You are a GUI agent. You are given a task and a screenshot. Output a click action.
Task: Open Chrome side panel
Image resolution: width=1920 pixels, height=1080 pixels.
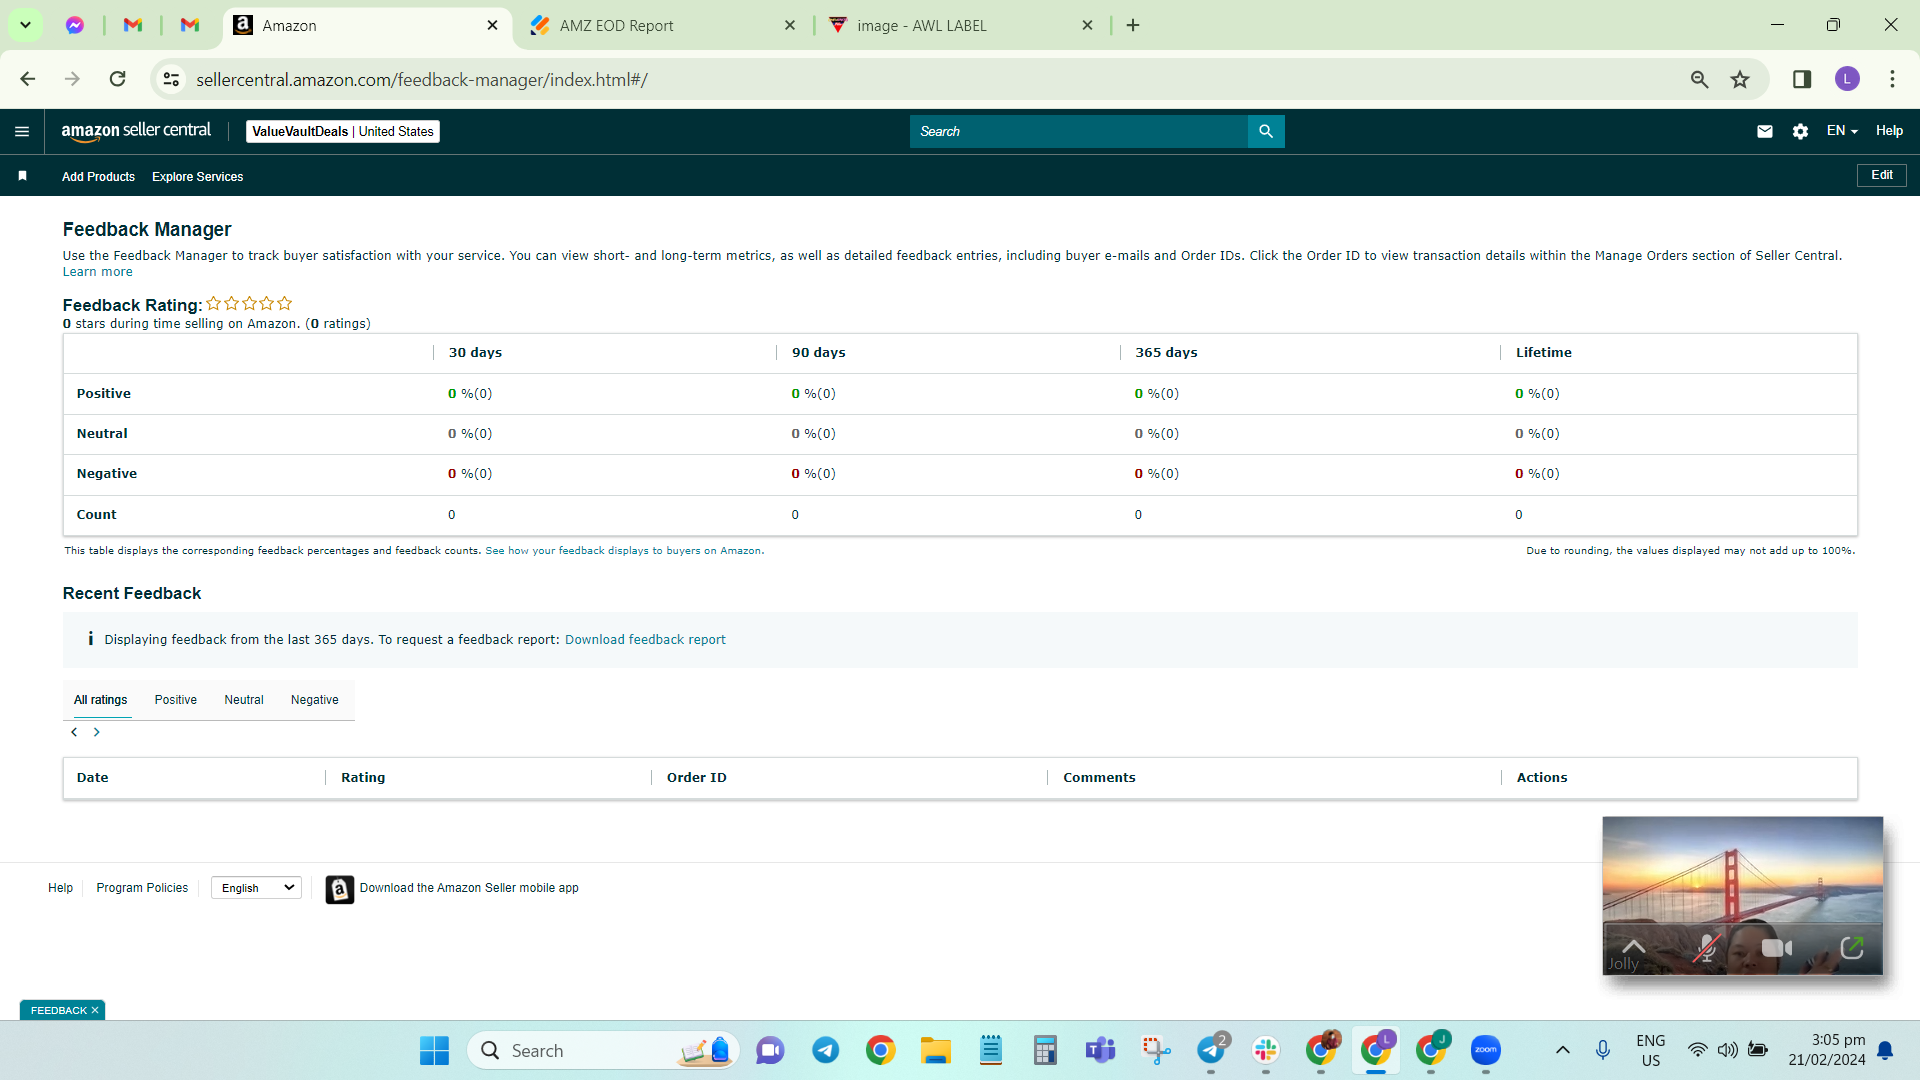pyautogui.click(x=1802, y=79)
